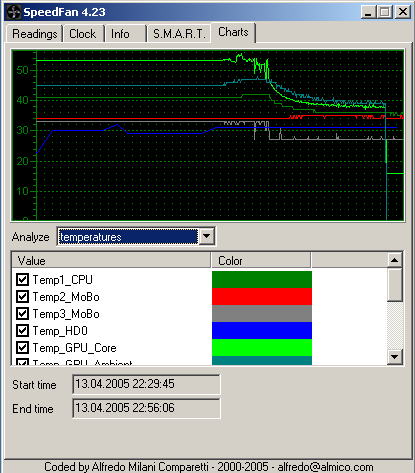Click the gray Temp3_MoBo color swatch
415x473 pixels.
[262, 313]
